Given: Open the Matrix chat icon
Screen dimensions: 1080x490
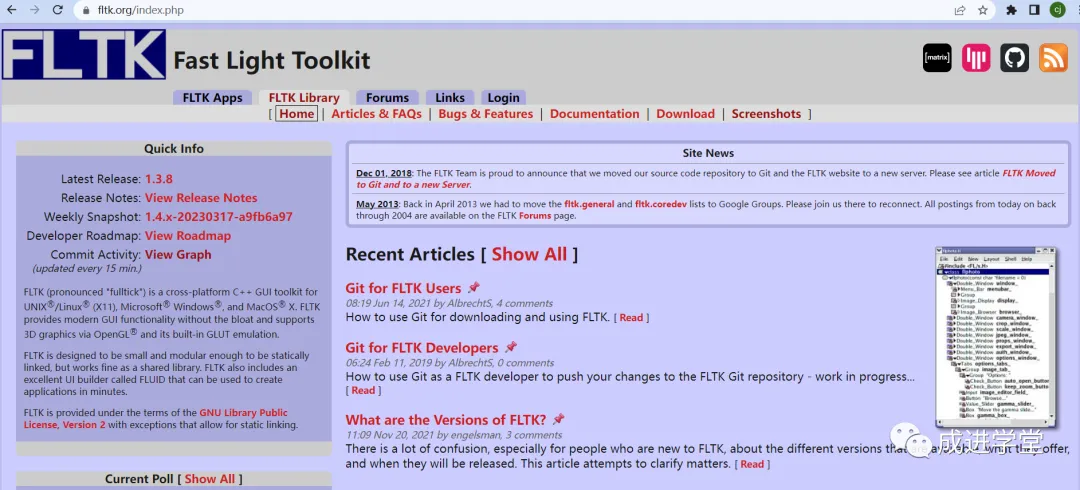Looking at the screenshot, I should (x=937, y=58).
